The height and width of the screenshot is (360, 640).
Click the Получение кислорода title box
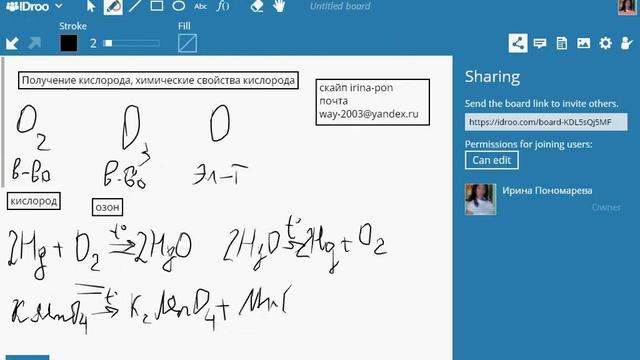click(x=158, y=80)
